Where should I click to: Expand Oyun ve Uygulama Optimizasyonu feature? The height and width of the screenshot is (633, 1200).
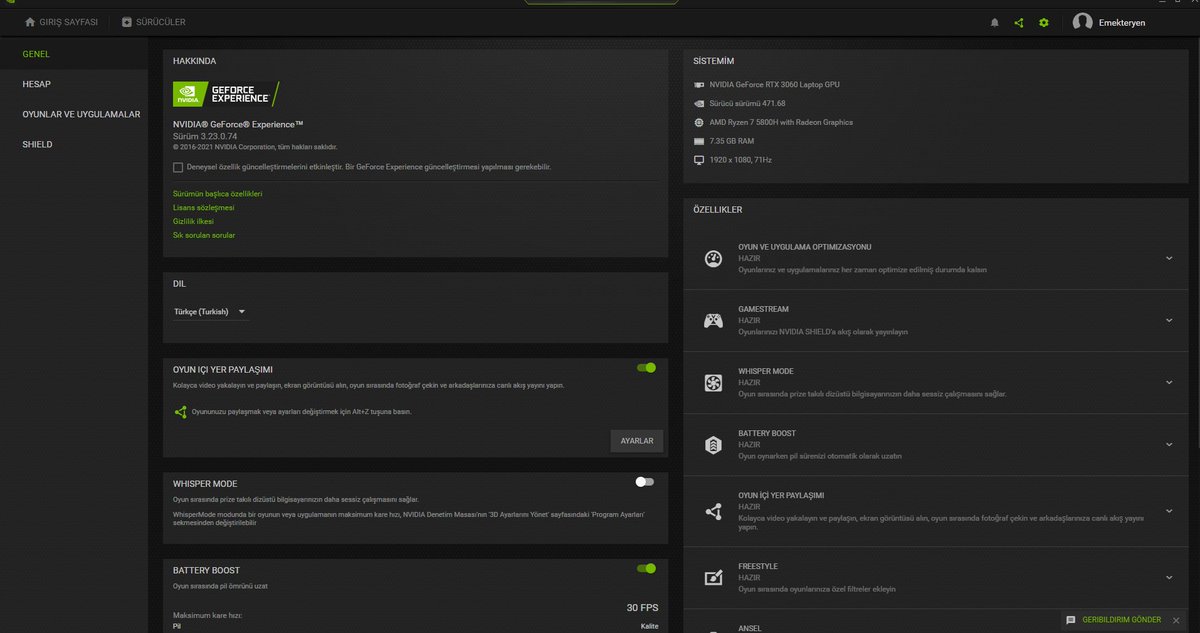(1169, 258)
